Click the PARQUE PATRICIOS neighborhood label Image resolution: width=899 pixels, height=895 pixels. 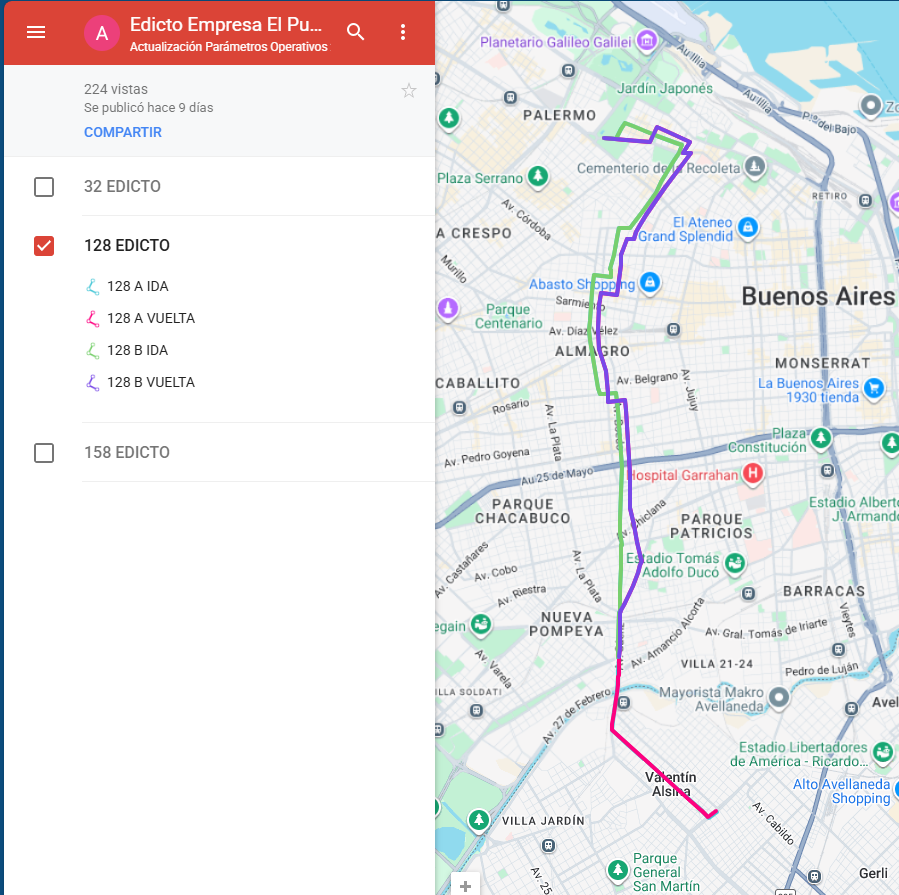coord(711,526)
